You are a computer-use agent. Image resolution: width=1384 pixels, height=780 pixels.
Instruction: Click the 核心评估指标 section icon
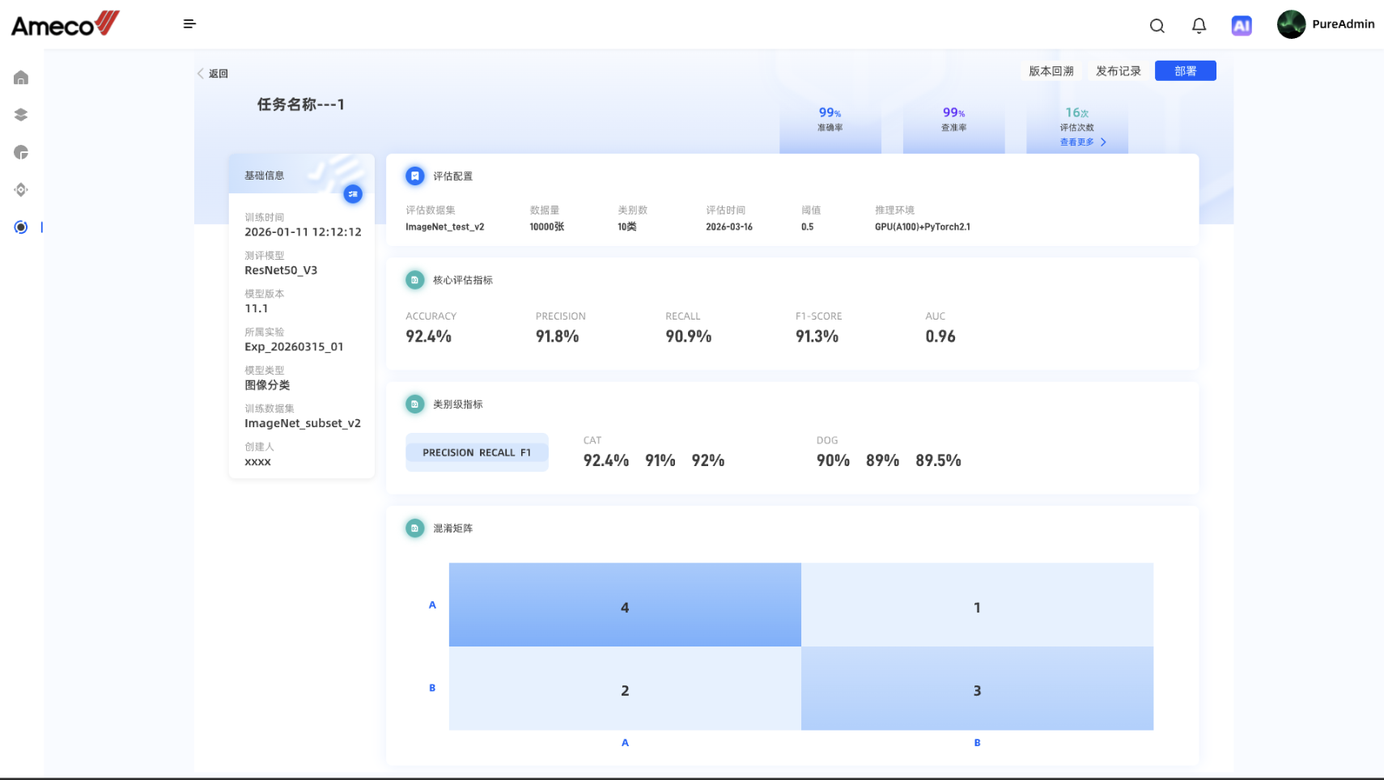point(415,280)
